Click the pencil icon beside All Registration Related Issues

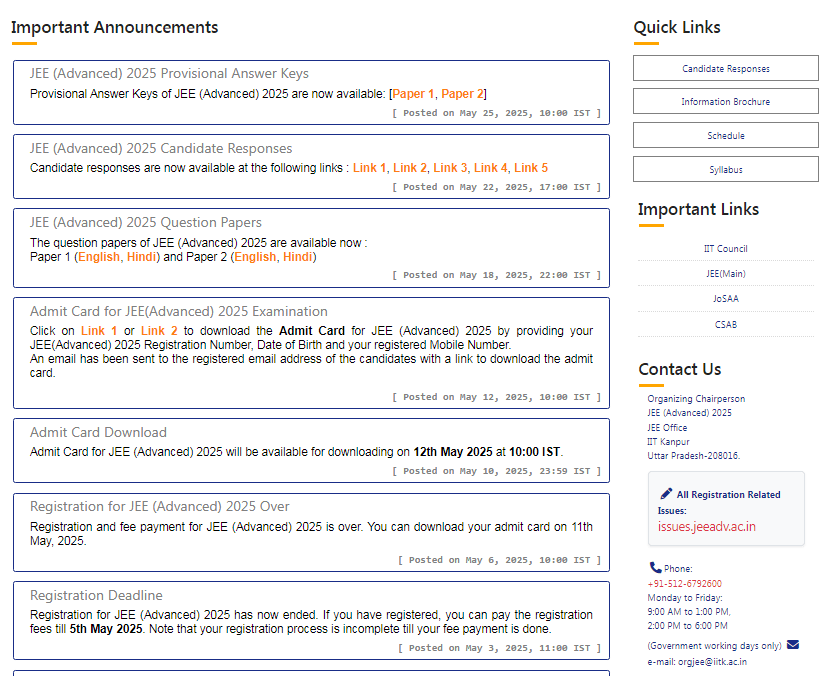tap(666, 494)
